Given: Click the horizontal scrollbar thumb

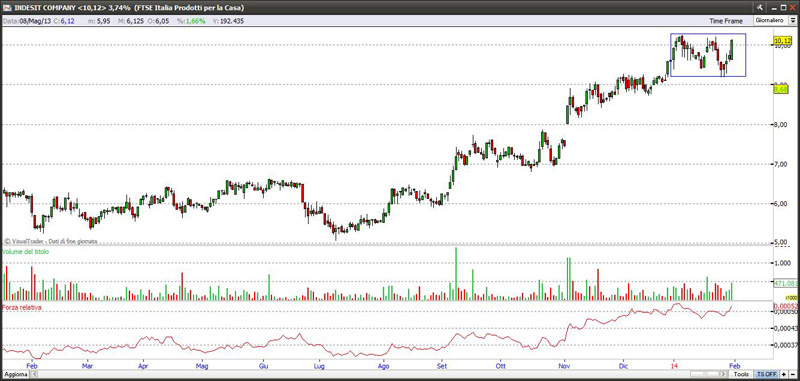Looking at the screenshot, I should point(705,374).
